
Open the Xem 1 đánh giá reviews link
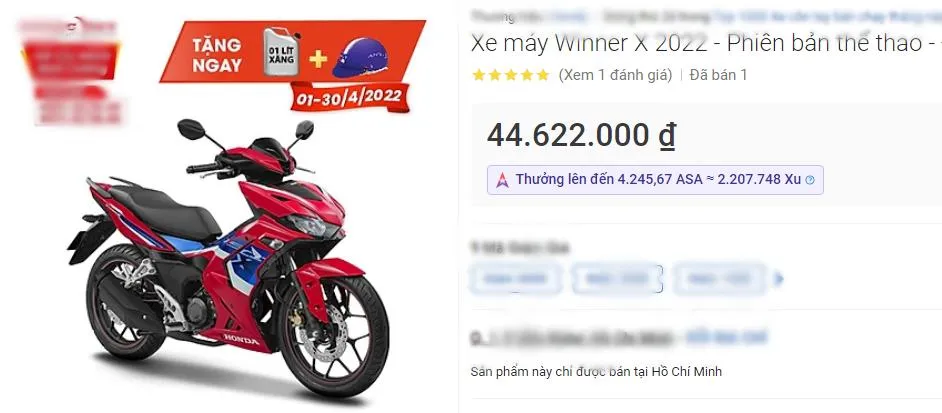tap(615, 75)
